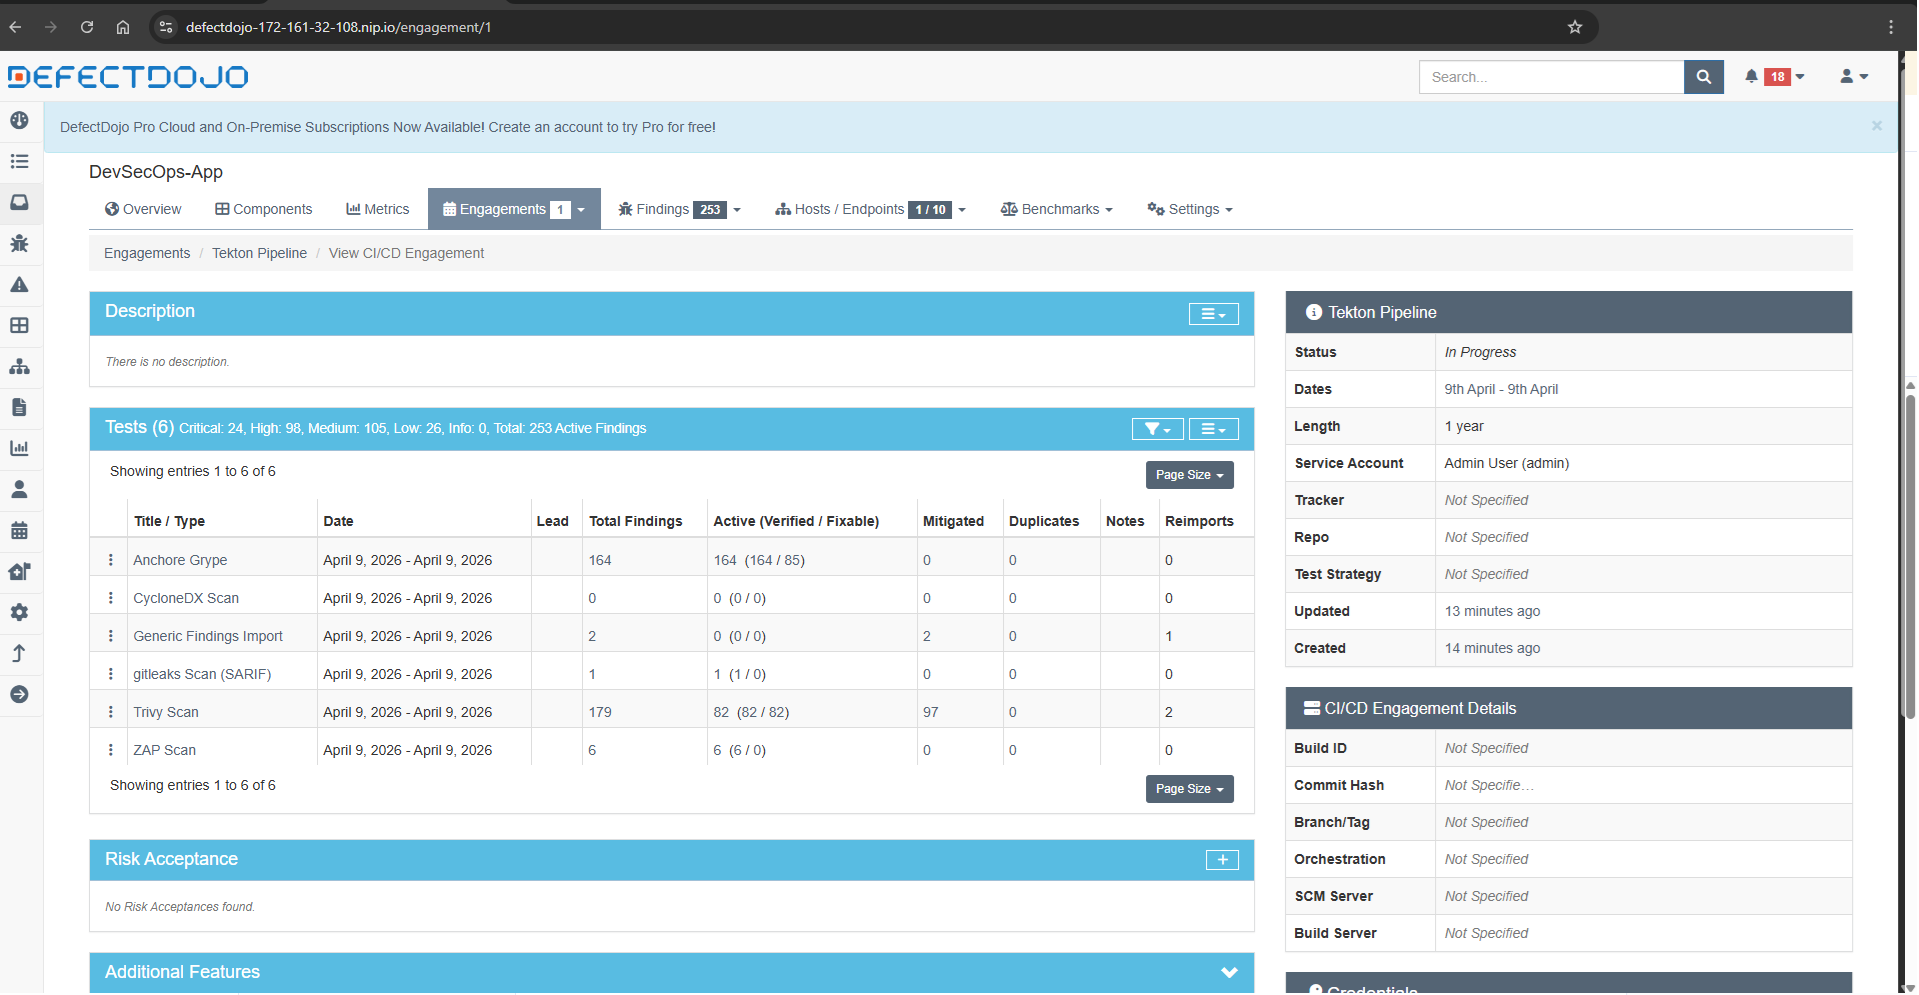Click inside the Search input field
The height and width of the screenshot is (995, 1919).
coord(1550,76)
